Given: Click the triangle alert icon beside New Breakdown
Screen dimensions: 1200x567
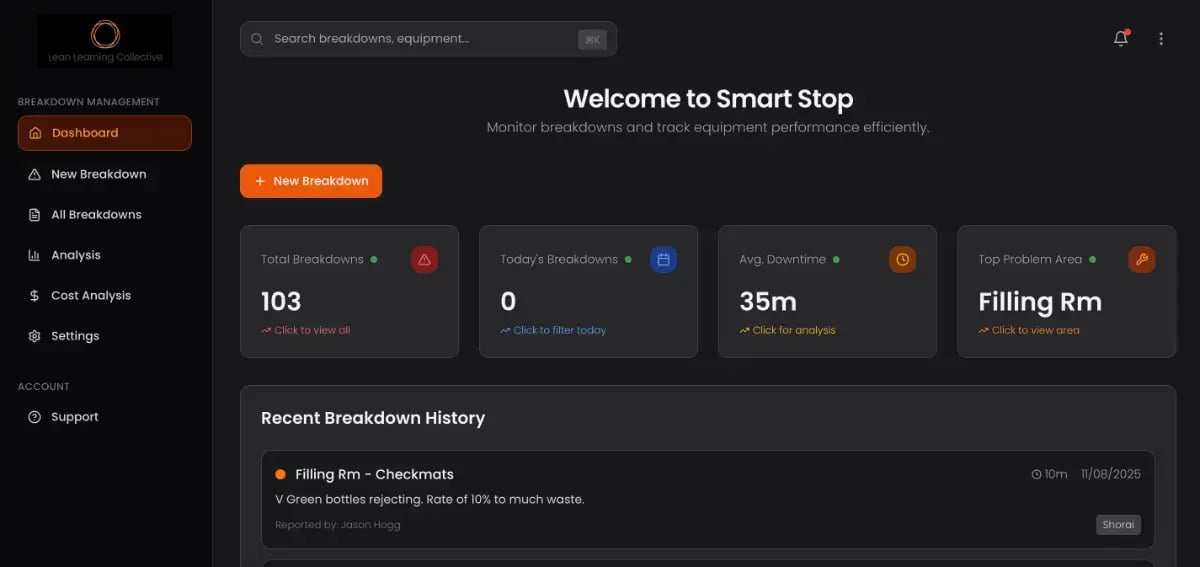Looking at the screenshot, I should point(35,174).
